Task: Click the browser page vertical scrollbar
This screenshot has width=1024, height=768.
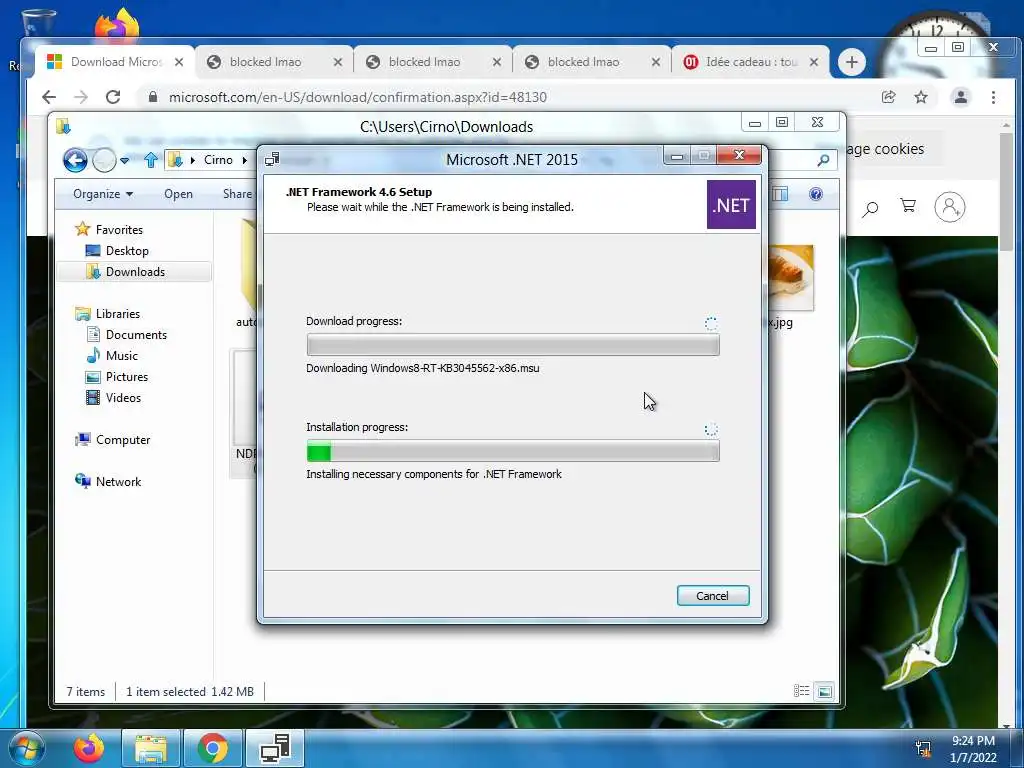Action: coord(1007,193)
